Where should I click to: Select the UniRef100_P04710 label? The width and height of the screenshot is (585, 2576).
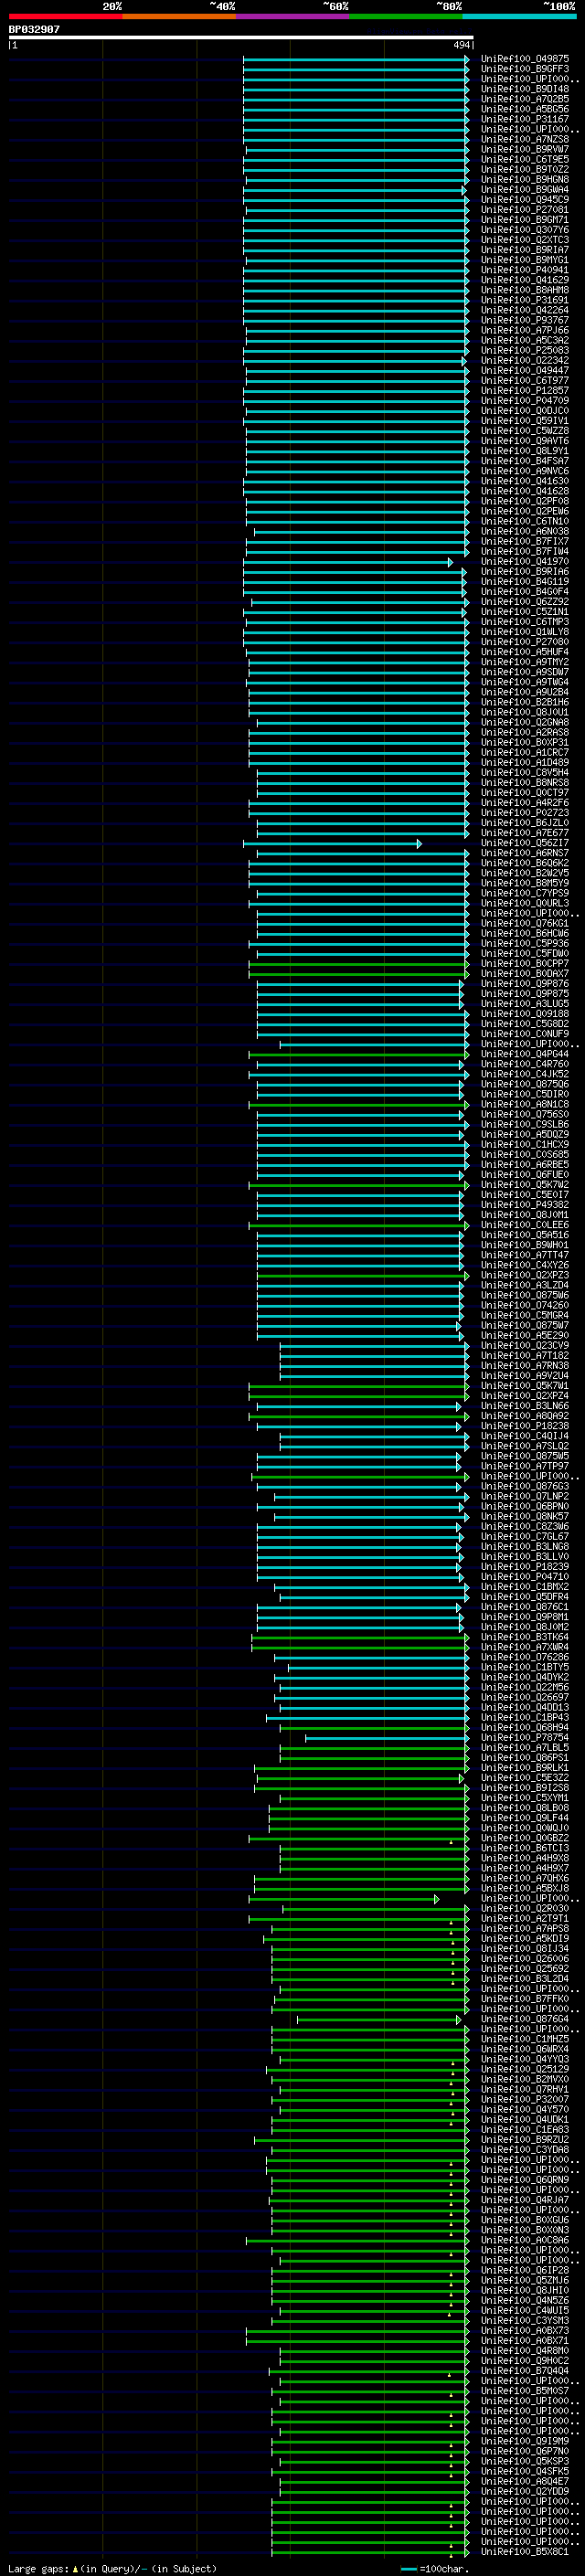tap(525, 1576)
